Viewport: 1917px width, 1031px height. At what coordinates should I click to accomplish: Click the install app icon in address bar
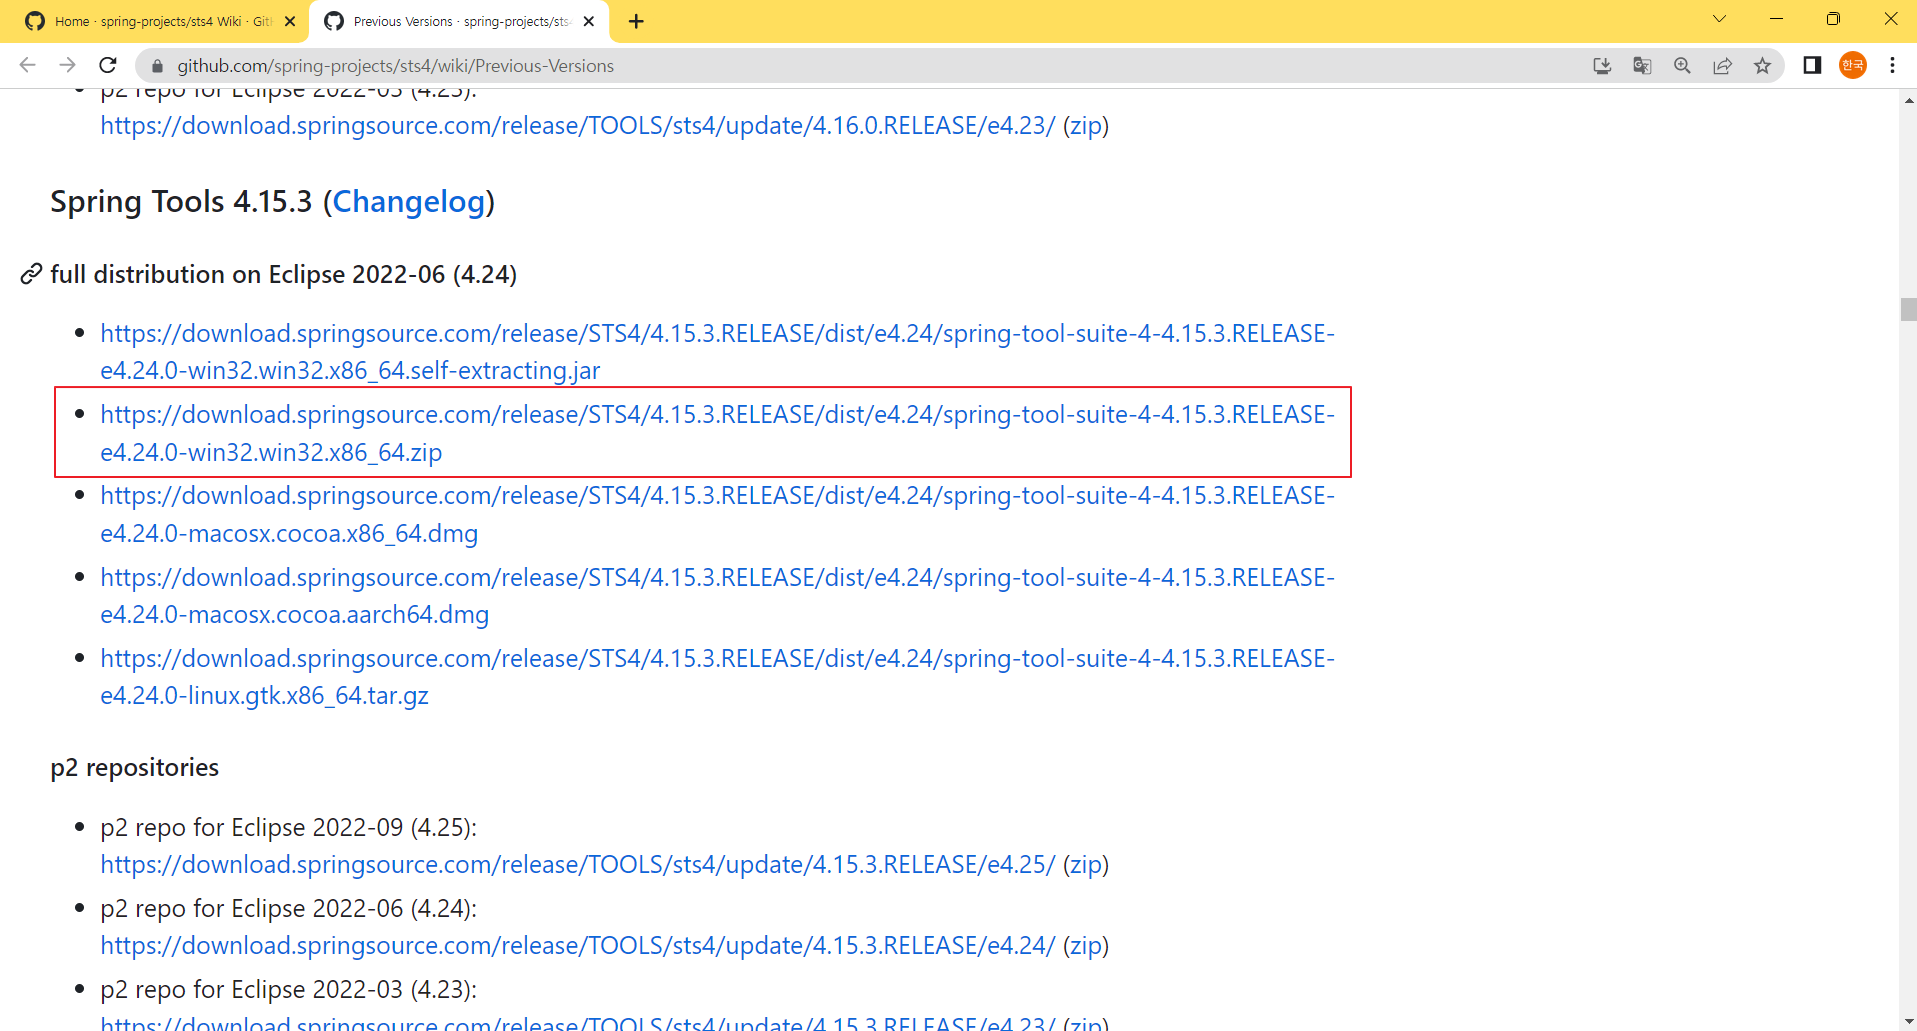coord(1602,65)
